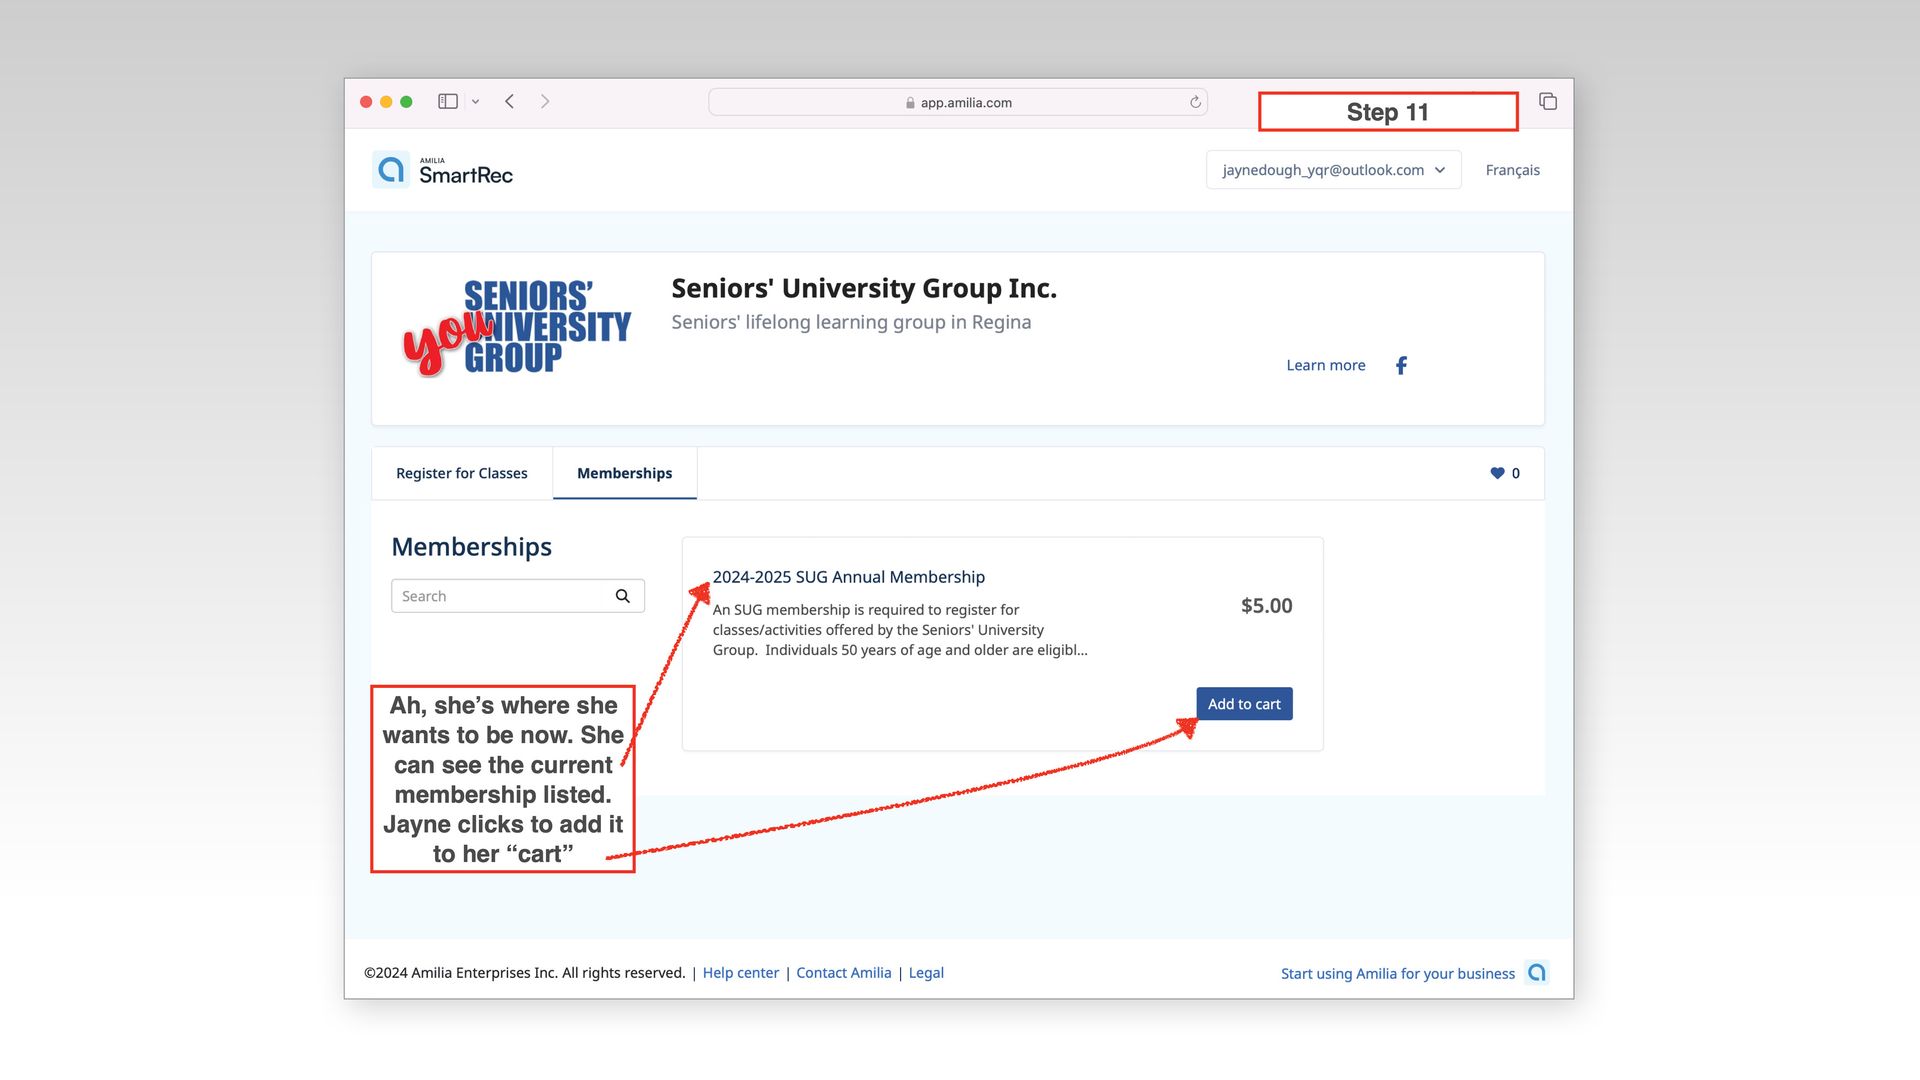The image size is (1920, 1080).
Task: Go forward with the browser forward arrow
Action: [545, 101]
